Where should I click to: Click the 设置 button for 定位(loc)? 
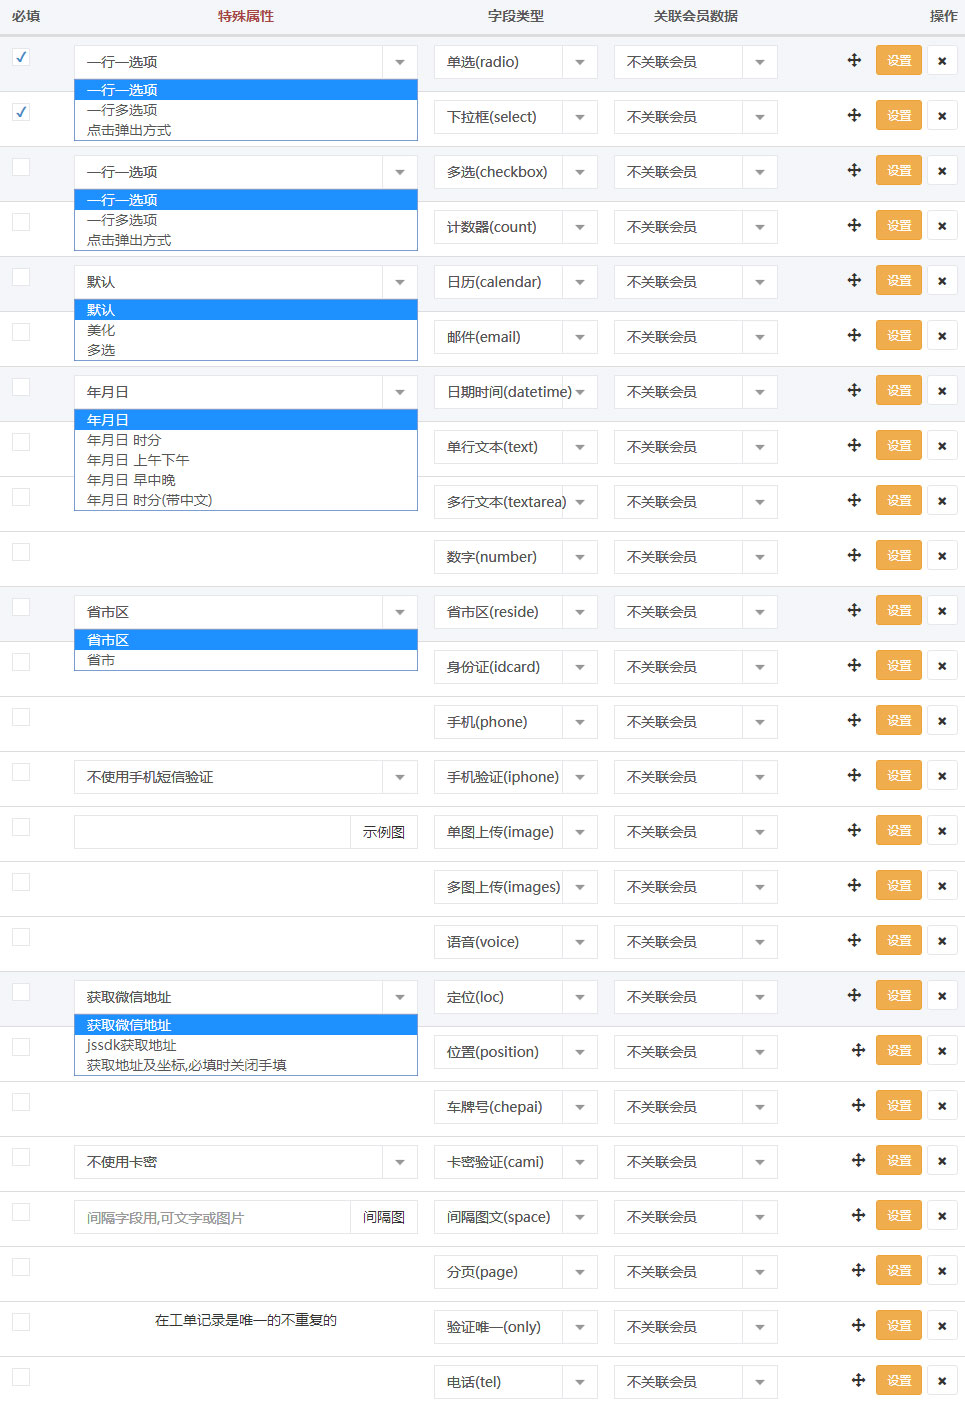click(897, 995)
